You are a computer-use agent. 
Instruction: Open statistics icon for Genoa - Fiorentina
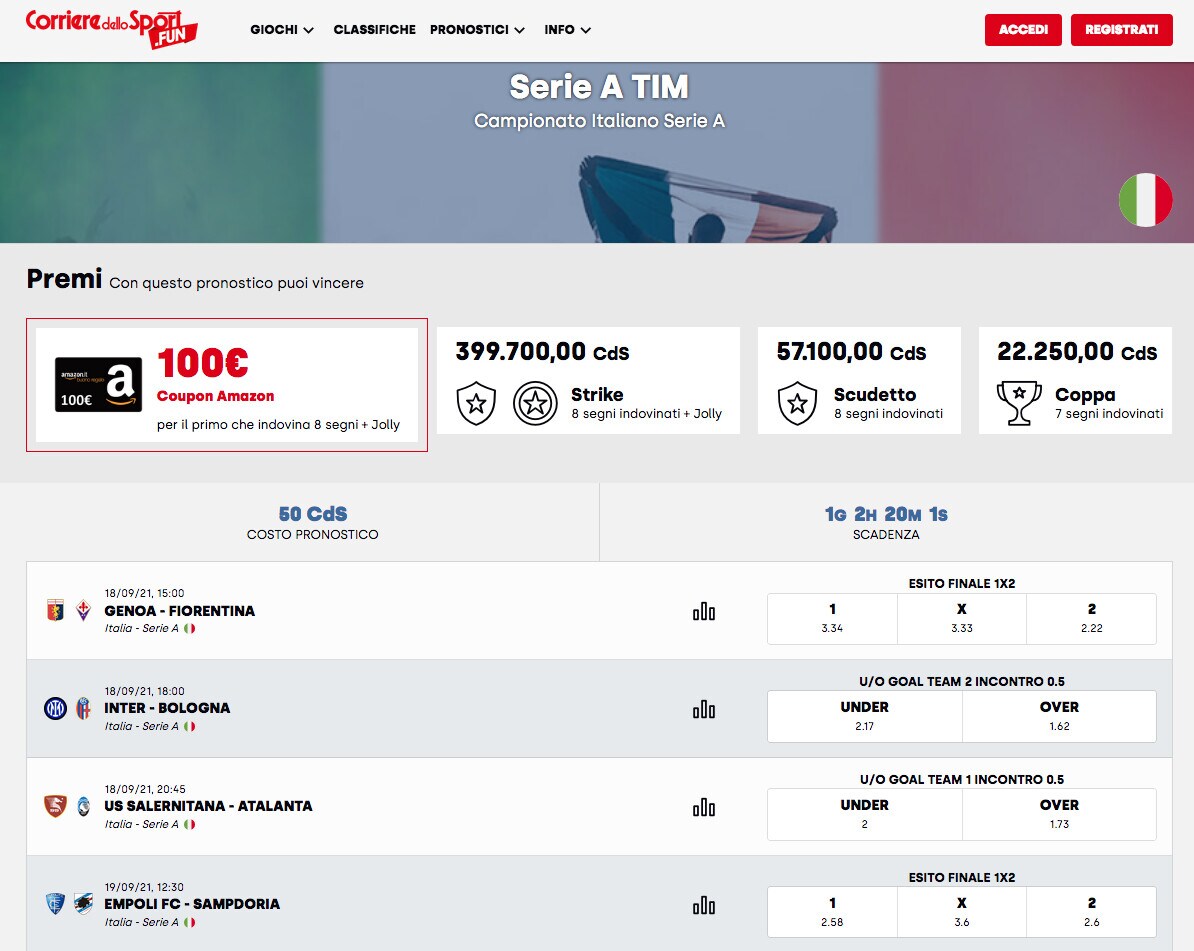704,611
